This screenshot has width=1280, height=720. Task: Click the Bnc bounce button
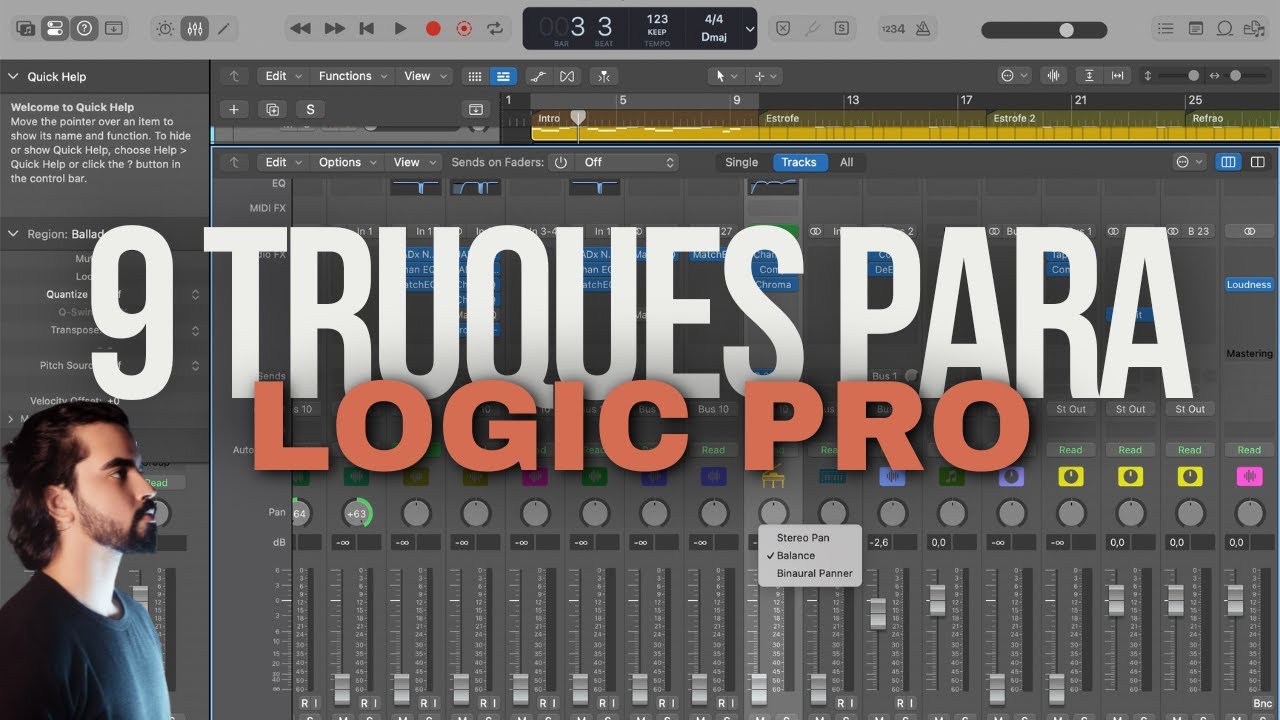(x=1262, y=704)
